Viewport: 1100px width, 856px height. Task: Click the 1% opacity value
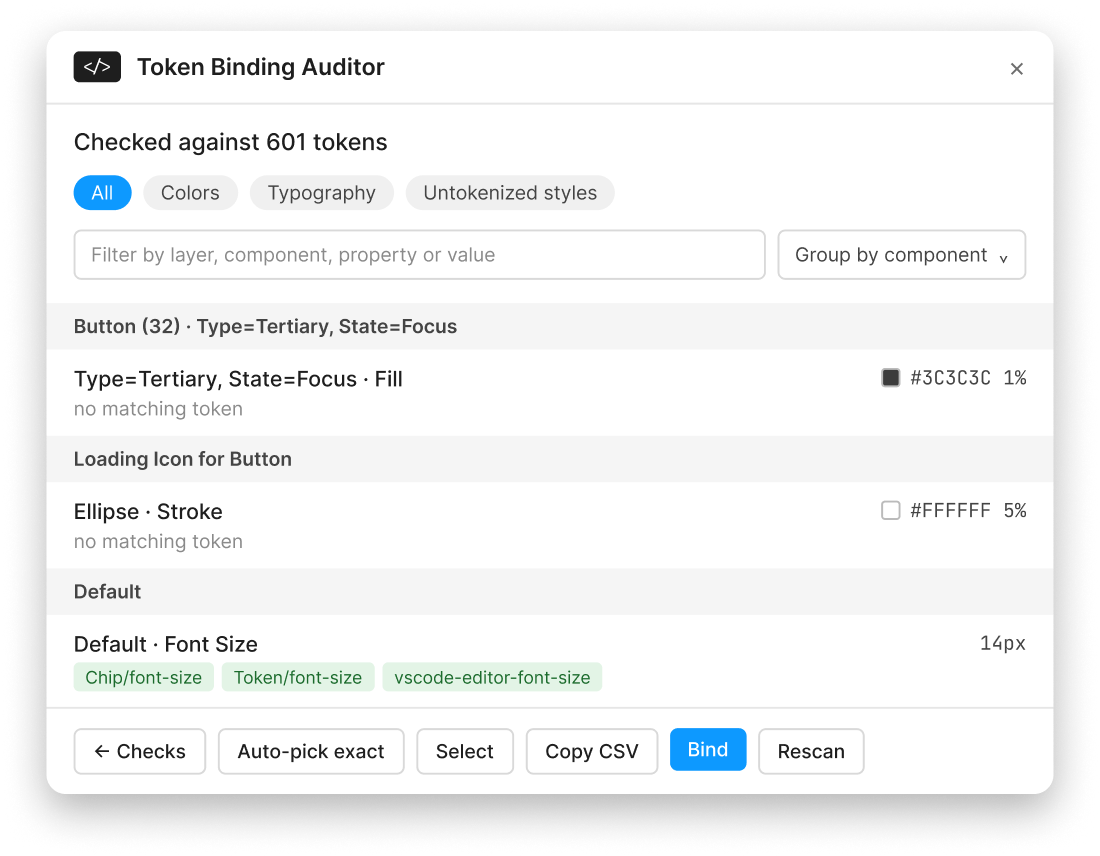1015,377
